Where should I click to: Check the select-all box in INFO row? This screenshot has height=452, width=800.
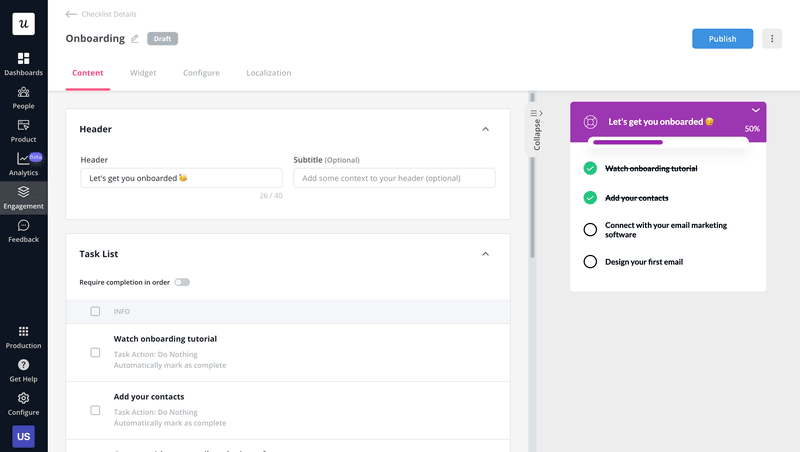pos(95,311)
